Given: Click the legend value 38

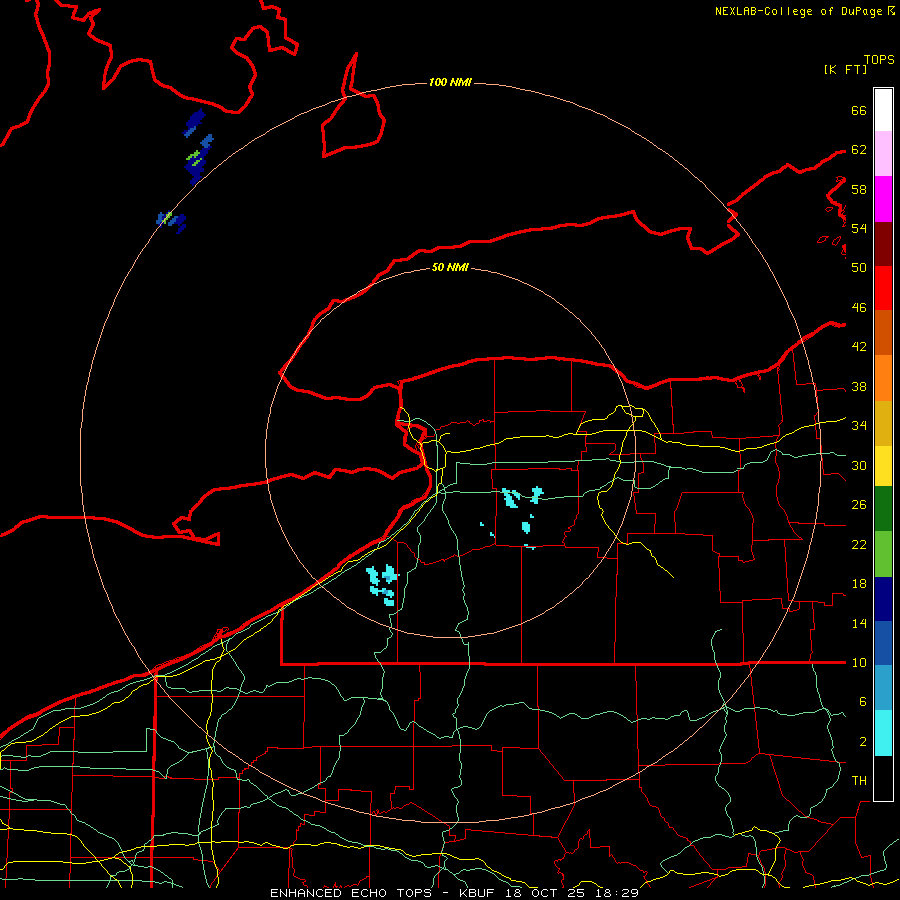Looking at the screenshot, I should [x=859, y=387].
